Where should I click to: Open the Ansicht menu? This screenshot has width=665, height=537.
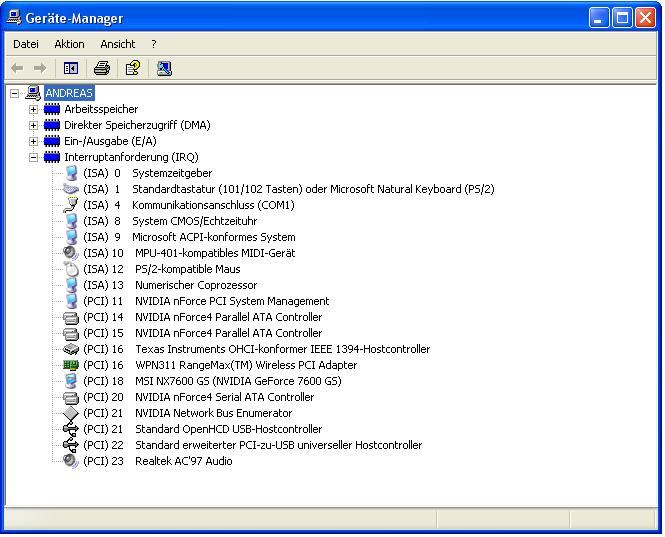pos(117,44)
